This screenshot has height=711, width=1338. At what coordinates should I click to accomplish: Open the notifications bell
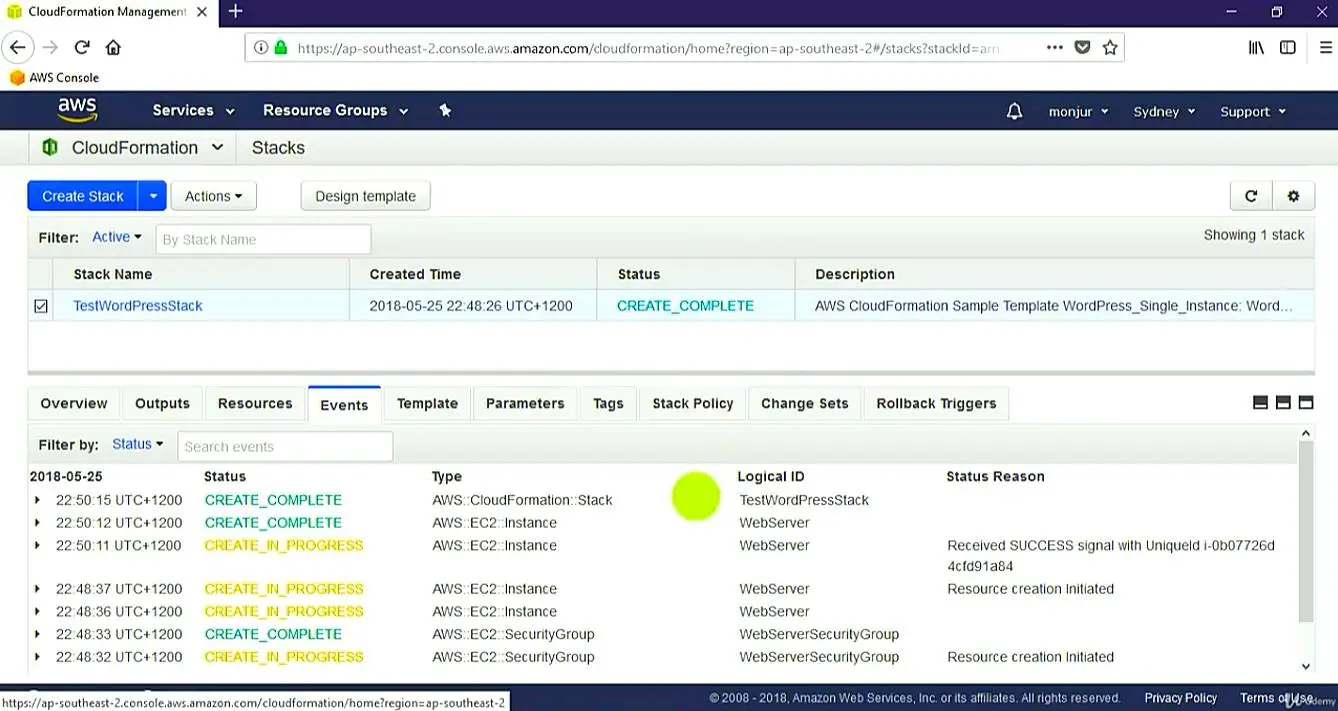coord(1014,111)
